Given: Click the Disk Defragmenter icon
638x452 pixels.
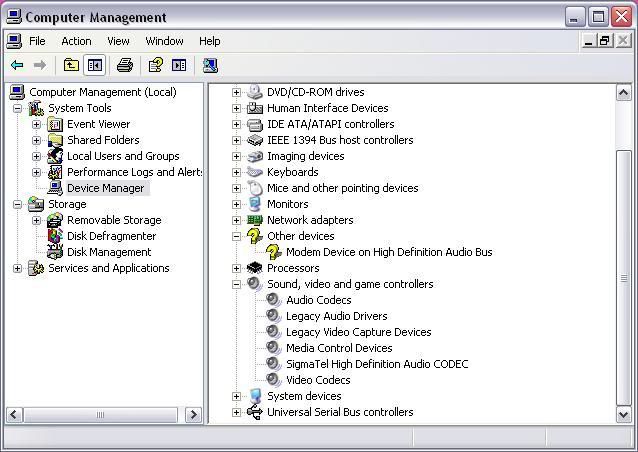Looking at the screenshot, I should coord(55,236).
